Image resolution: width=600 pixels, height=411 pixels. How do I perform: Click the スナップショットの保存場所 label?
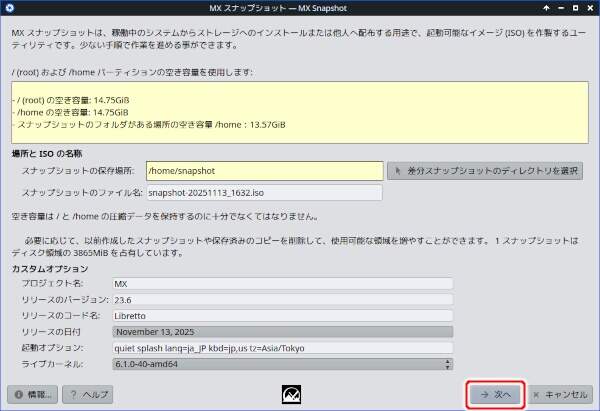coord(78,171)
